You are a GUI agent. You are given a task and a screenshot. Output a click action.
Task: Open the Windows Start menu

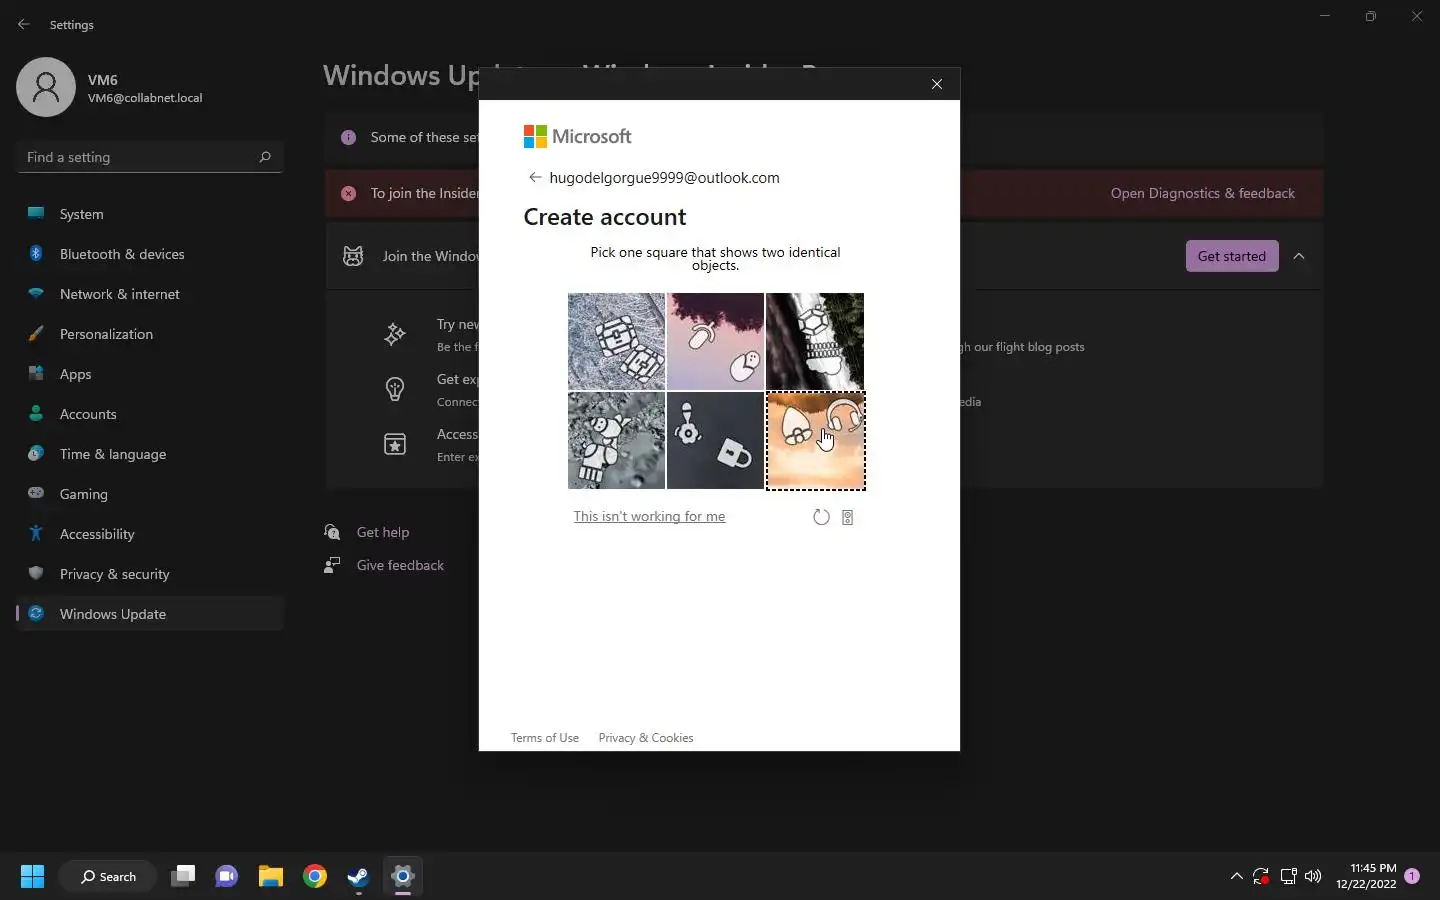(32, 877)
